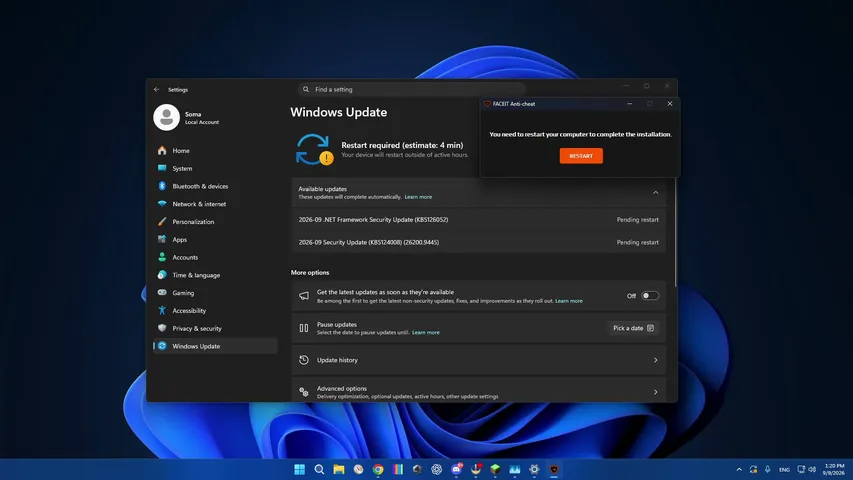Open ChatGPT app from the taskbar

(436, 469)
